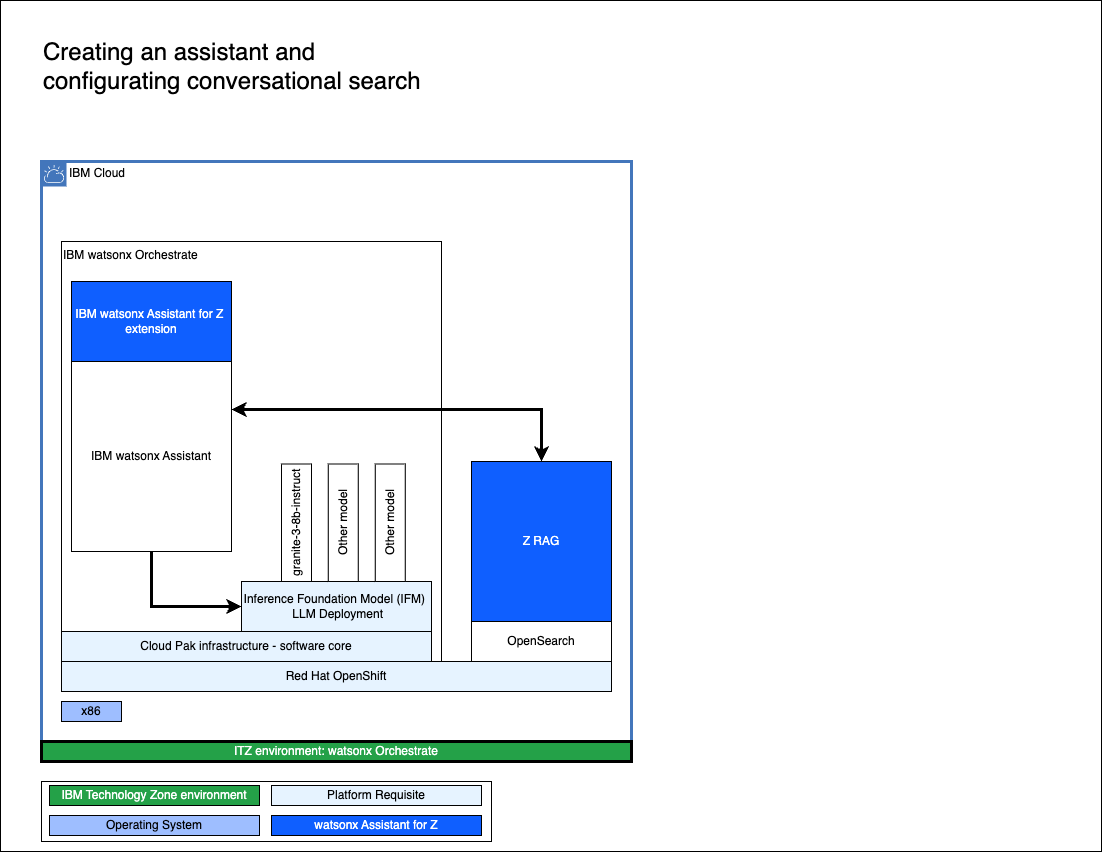
Task: Click the blue Z RAG block
Action: [541, 541]
